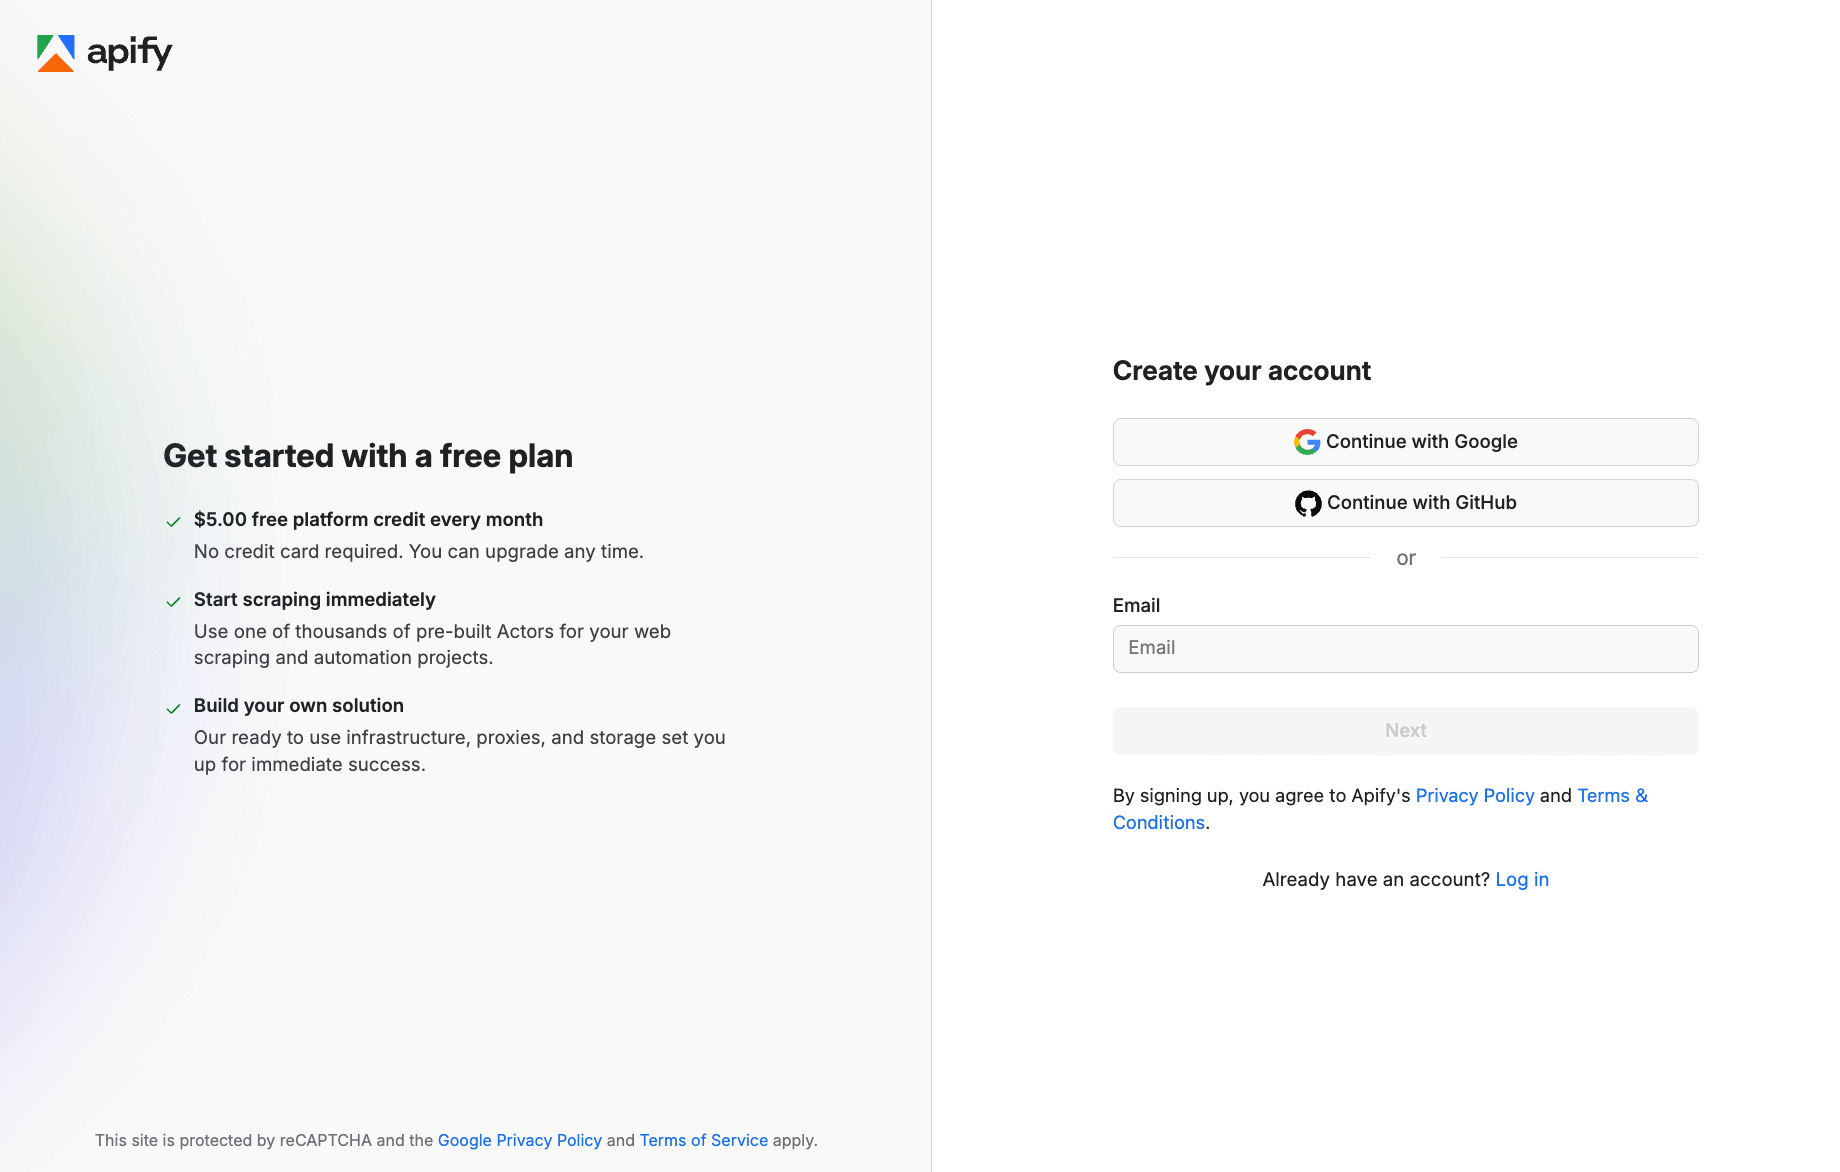This screenshot has height=1172, width=1840.
Task: Click the "or" divider label
Action: [x=1405, y=558]
